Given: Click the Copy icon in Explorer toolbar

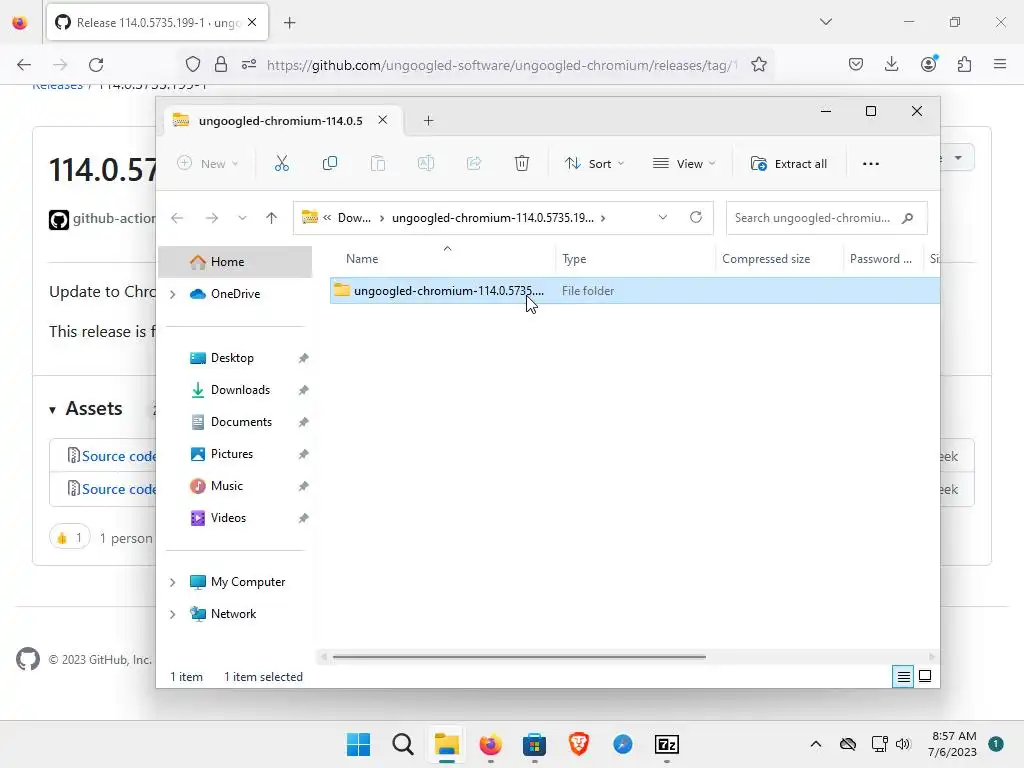Looking at the screenshot, I should [x=330, y=163].
